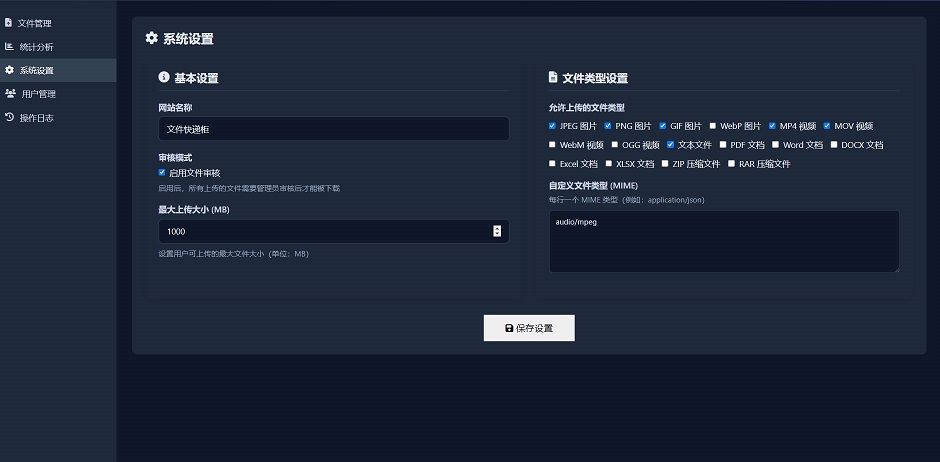Click the 系统设置 gear icon in sidebar
Screen dimensions: 940x462
9,70
